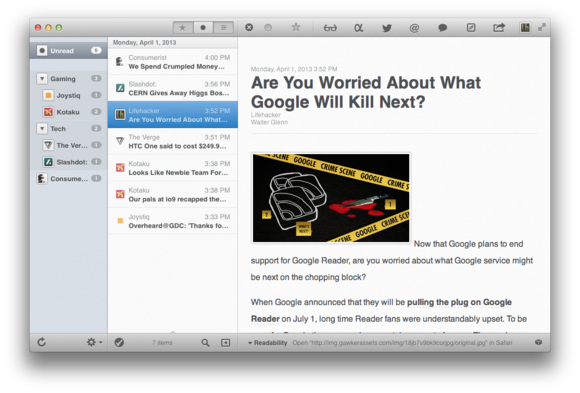Click Joystiq icon on Overheard@GDC row
This screenshot has width=580, height=393.
[x=120, y=221]
